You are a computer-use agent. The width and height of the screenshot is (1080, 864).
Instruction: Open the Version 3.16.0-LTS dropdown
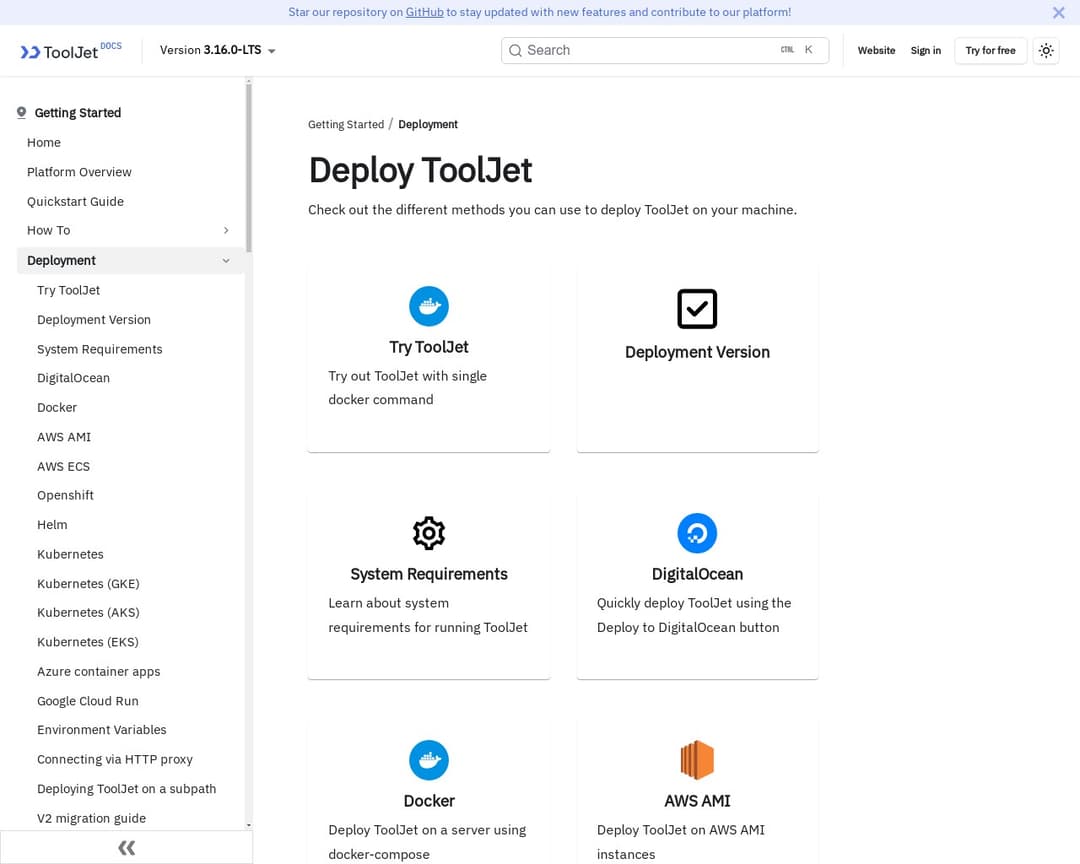(x=218, y=50)
